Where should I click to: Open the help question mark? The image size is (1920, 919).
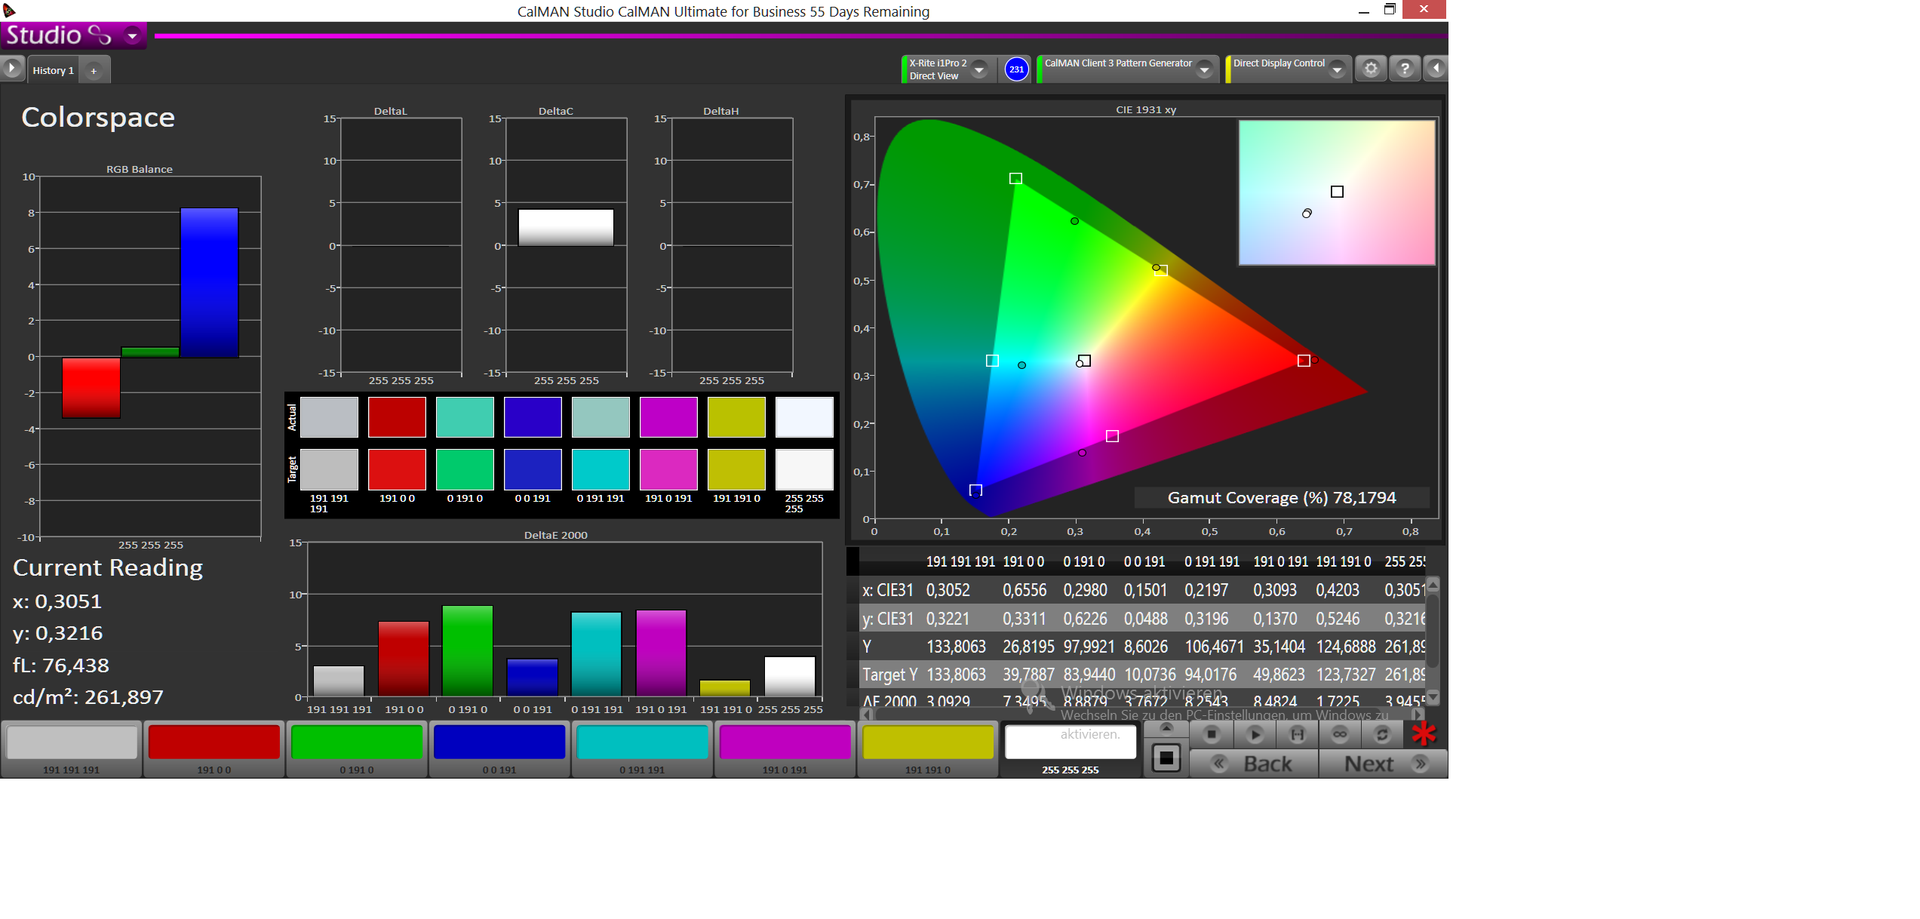coord(1405,68)
